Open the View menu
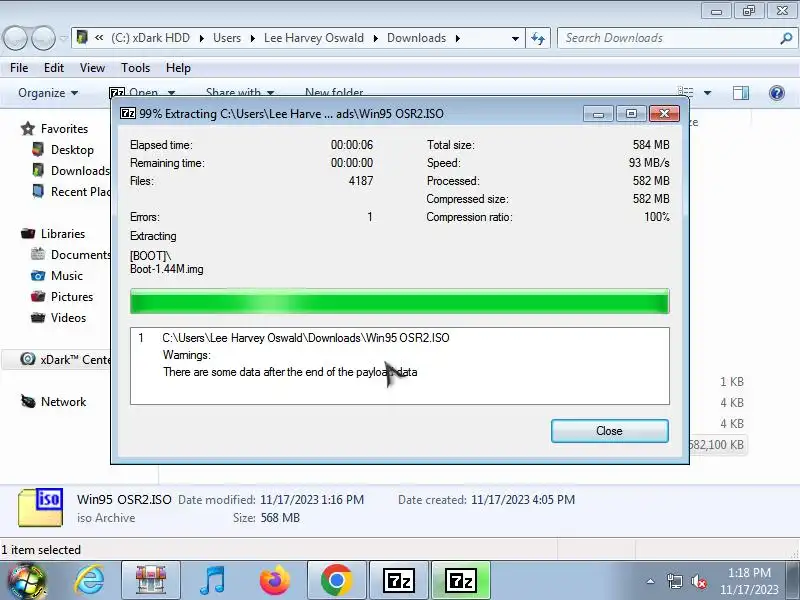Screen dimensions: 800x600 (92, 68)
